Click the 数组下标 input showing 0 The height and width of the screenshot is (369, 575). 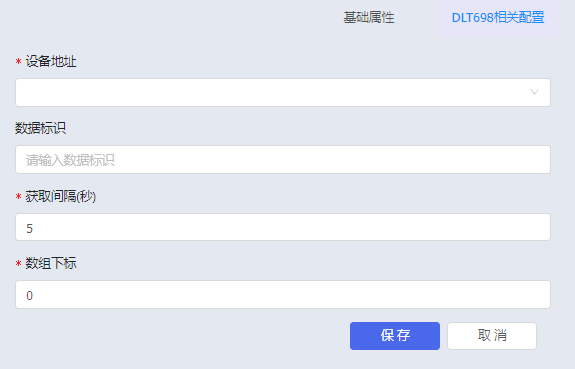(283, 295)
